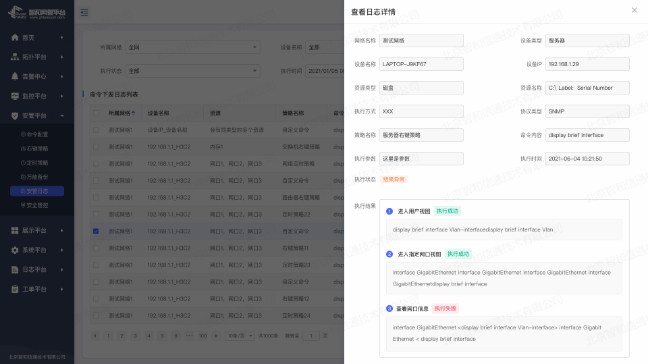This screenshot has width=648, height=364.
Task: Open the 执行状态 filter dropdown
Action: [193, 71]
